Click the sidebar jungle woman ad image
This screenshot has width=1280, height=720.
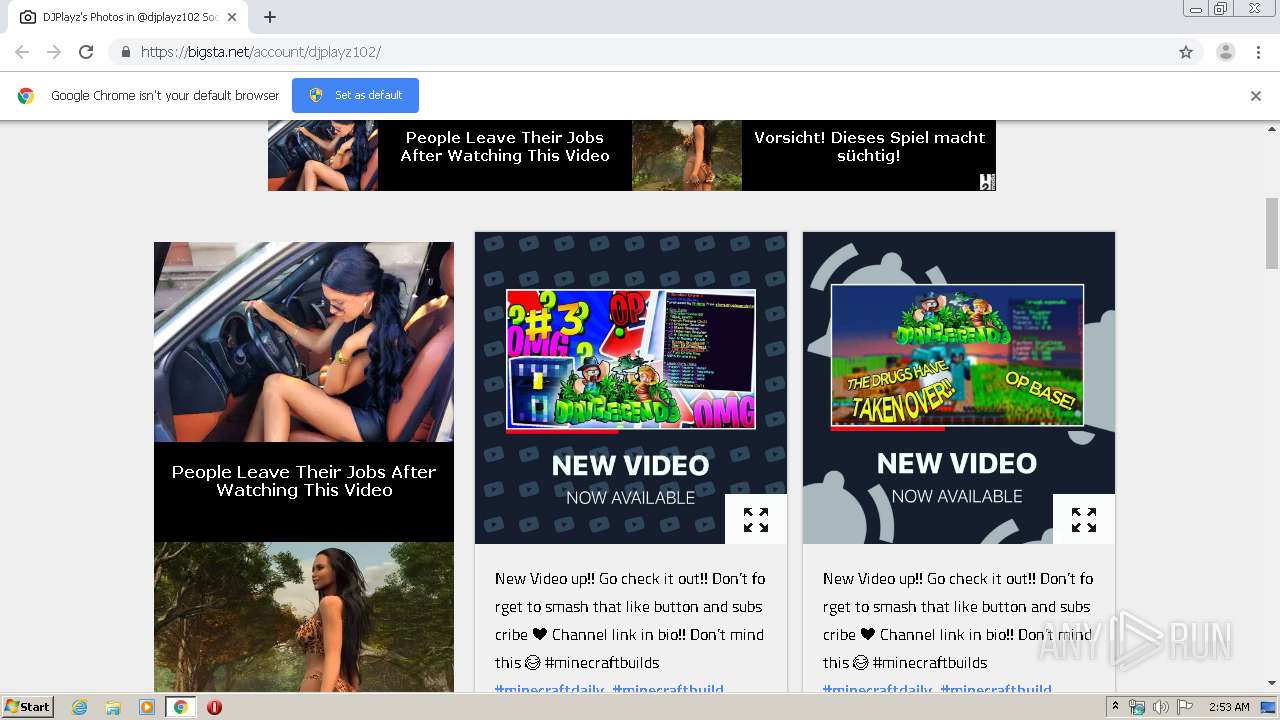pos(304,617)
